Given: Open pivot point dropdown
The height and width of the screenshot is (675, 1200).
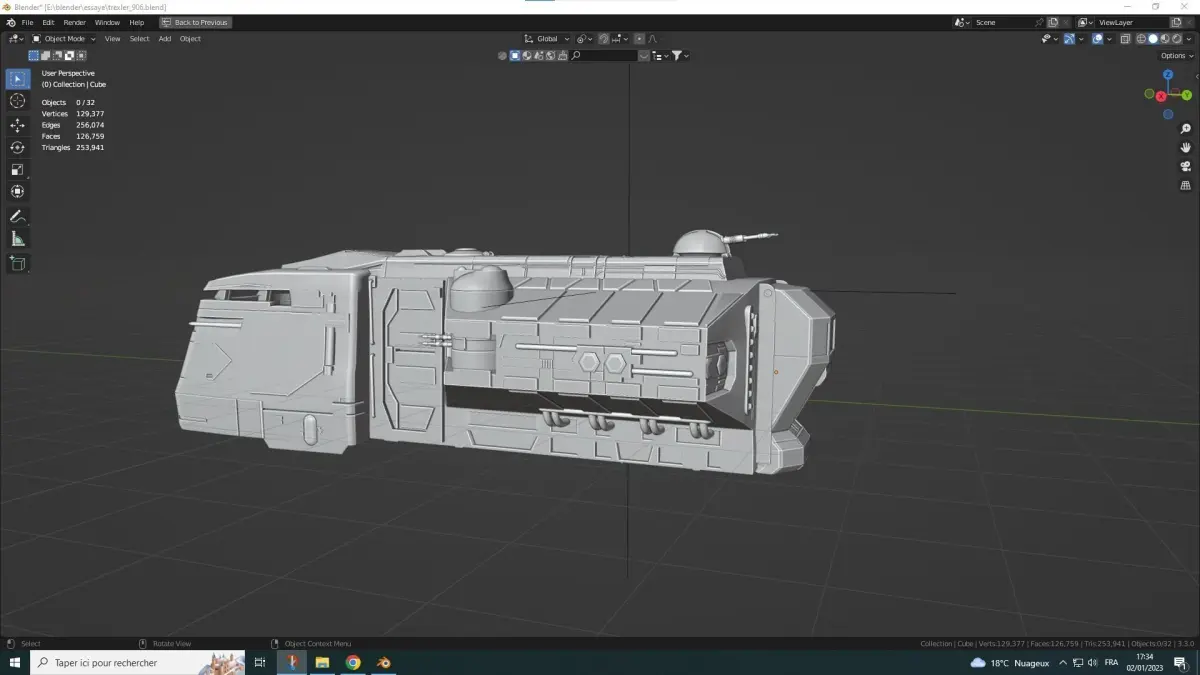Looking at the screenshot, I should pos(584,39).
